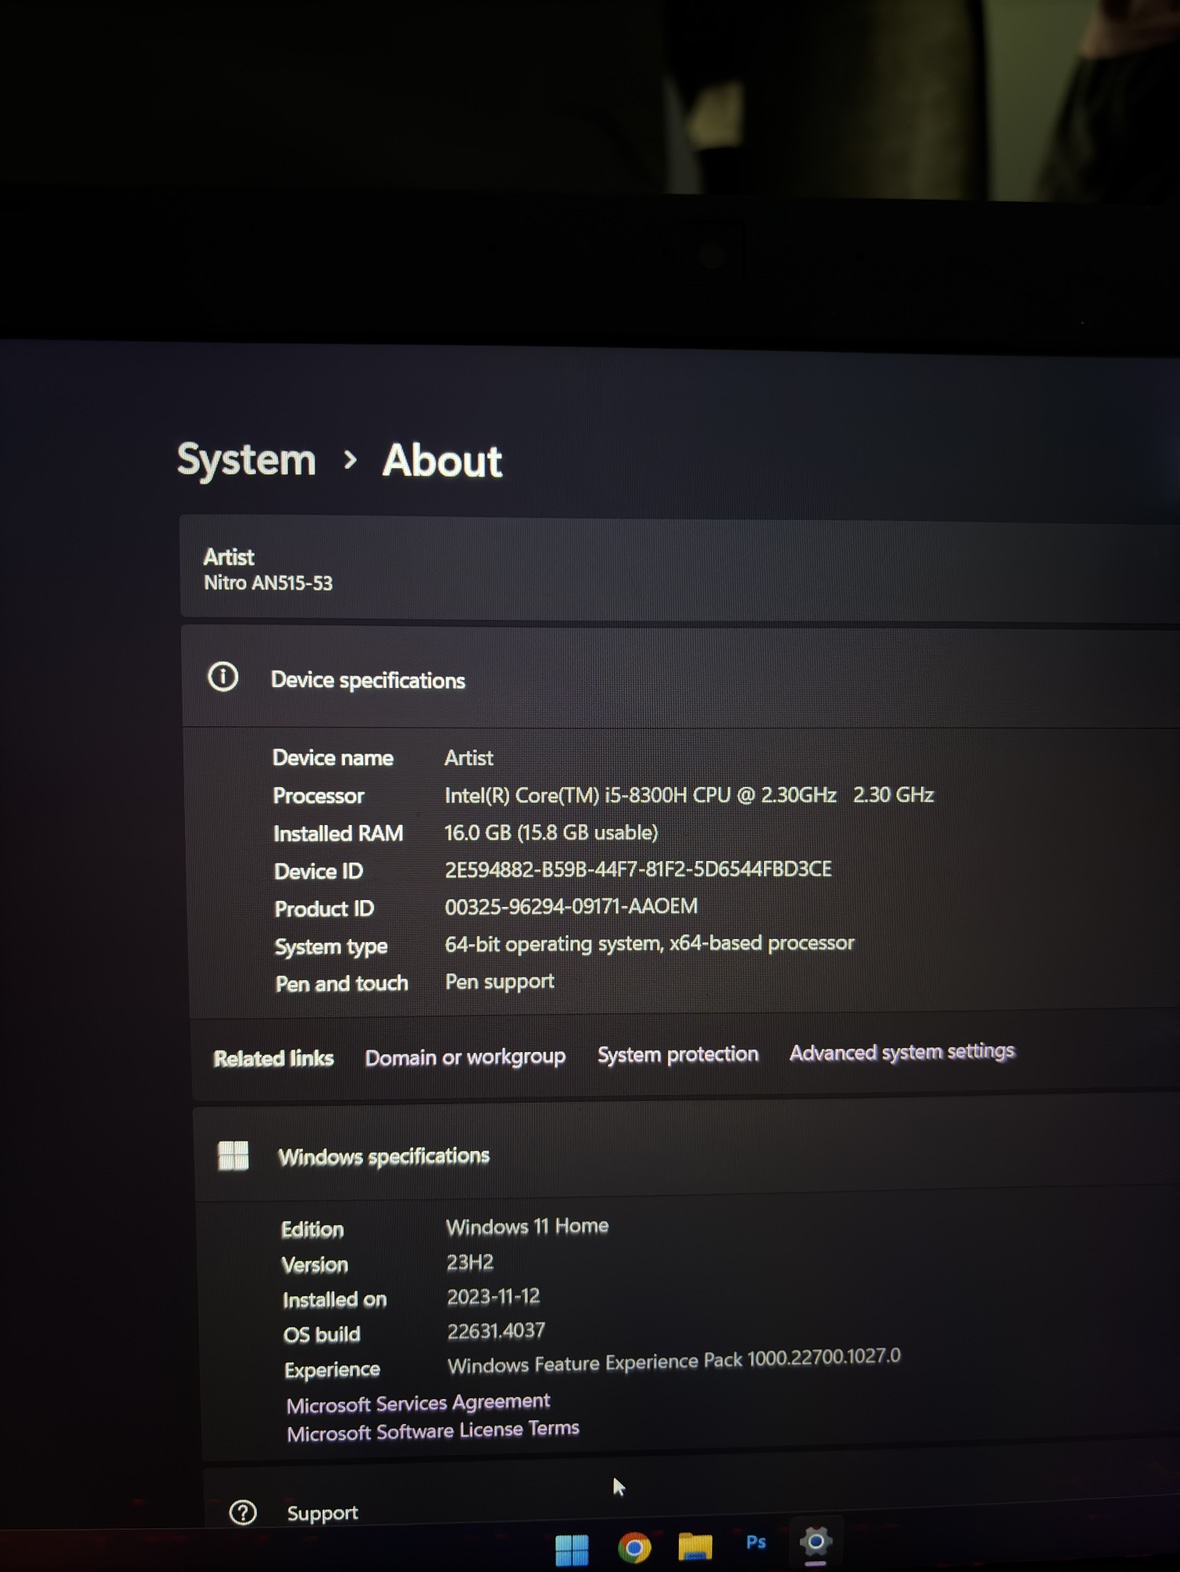Viewport: 1180px width, 1572px height.
Task: Open the Windows Start menu
Action: [571, 1549]
